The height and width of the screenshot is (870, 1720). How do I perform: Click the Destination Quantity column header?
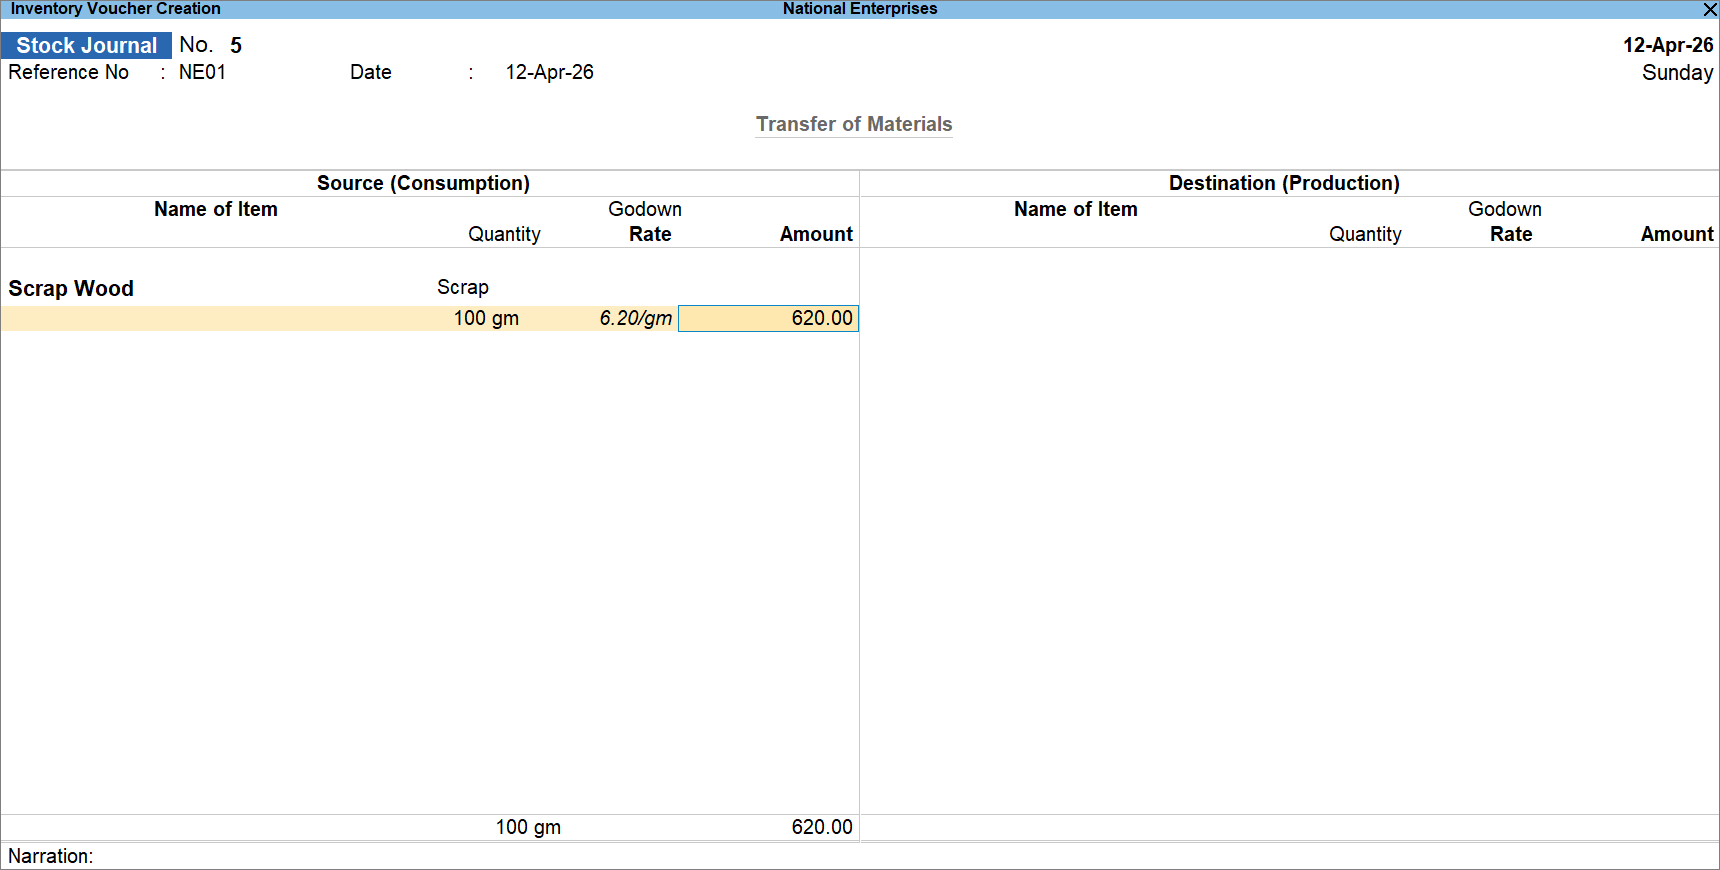(x=1365, y=234)
